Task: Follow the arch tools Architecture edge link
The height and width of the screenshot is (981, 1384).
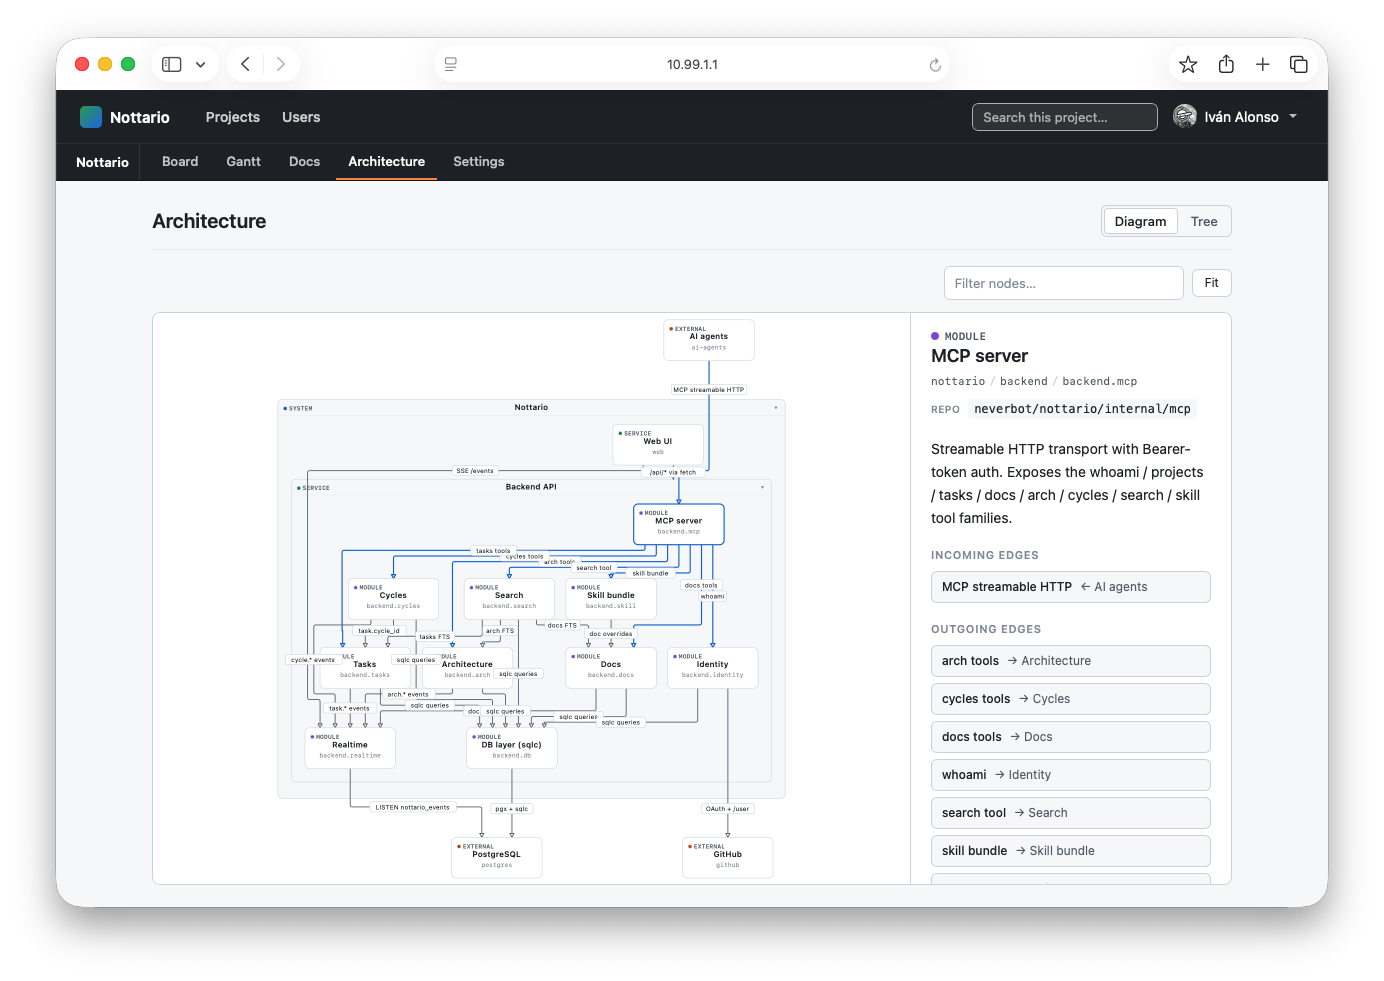Action: coord(1071,661)
